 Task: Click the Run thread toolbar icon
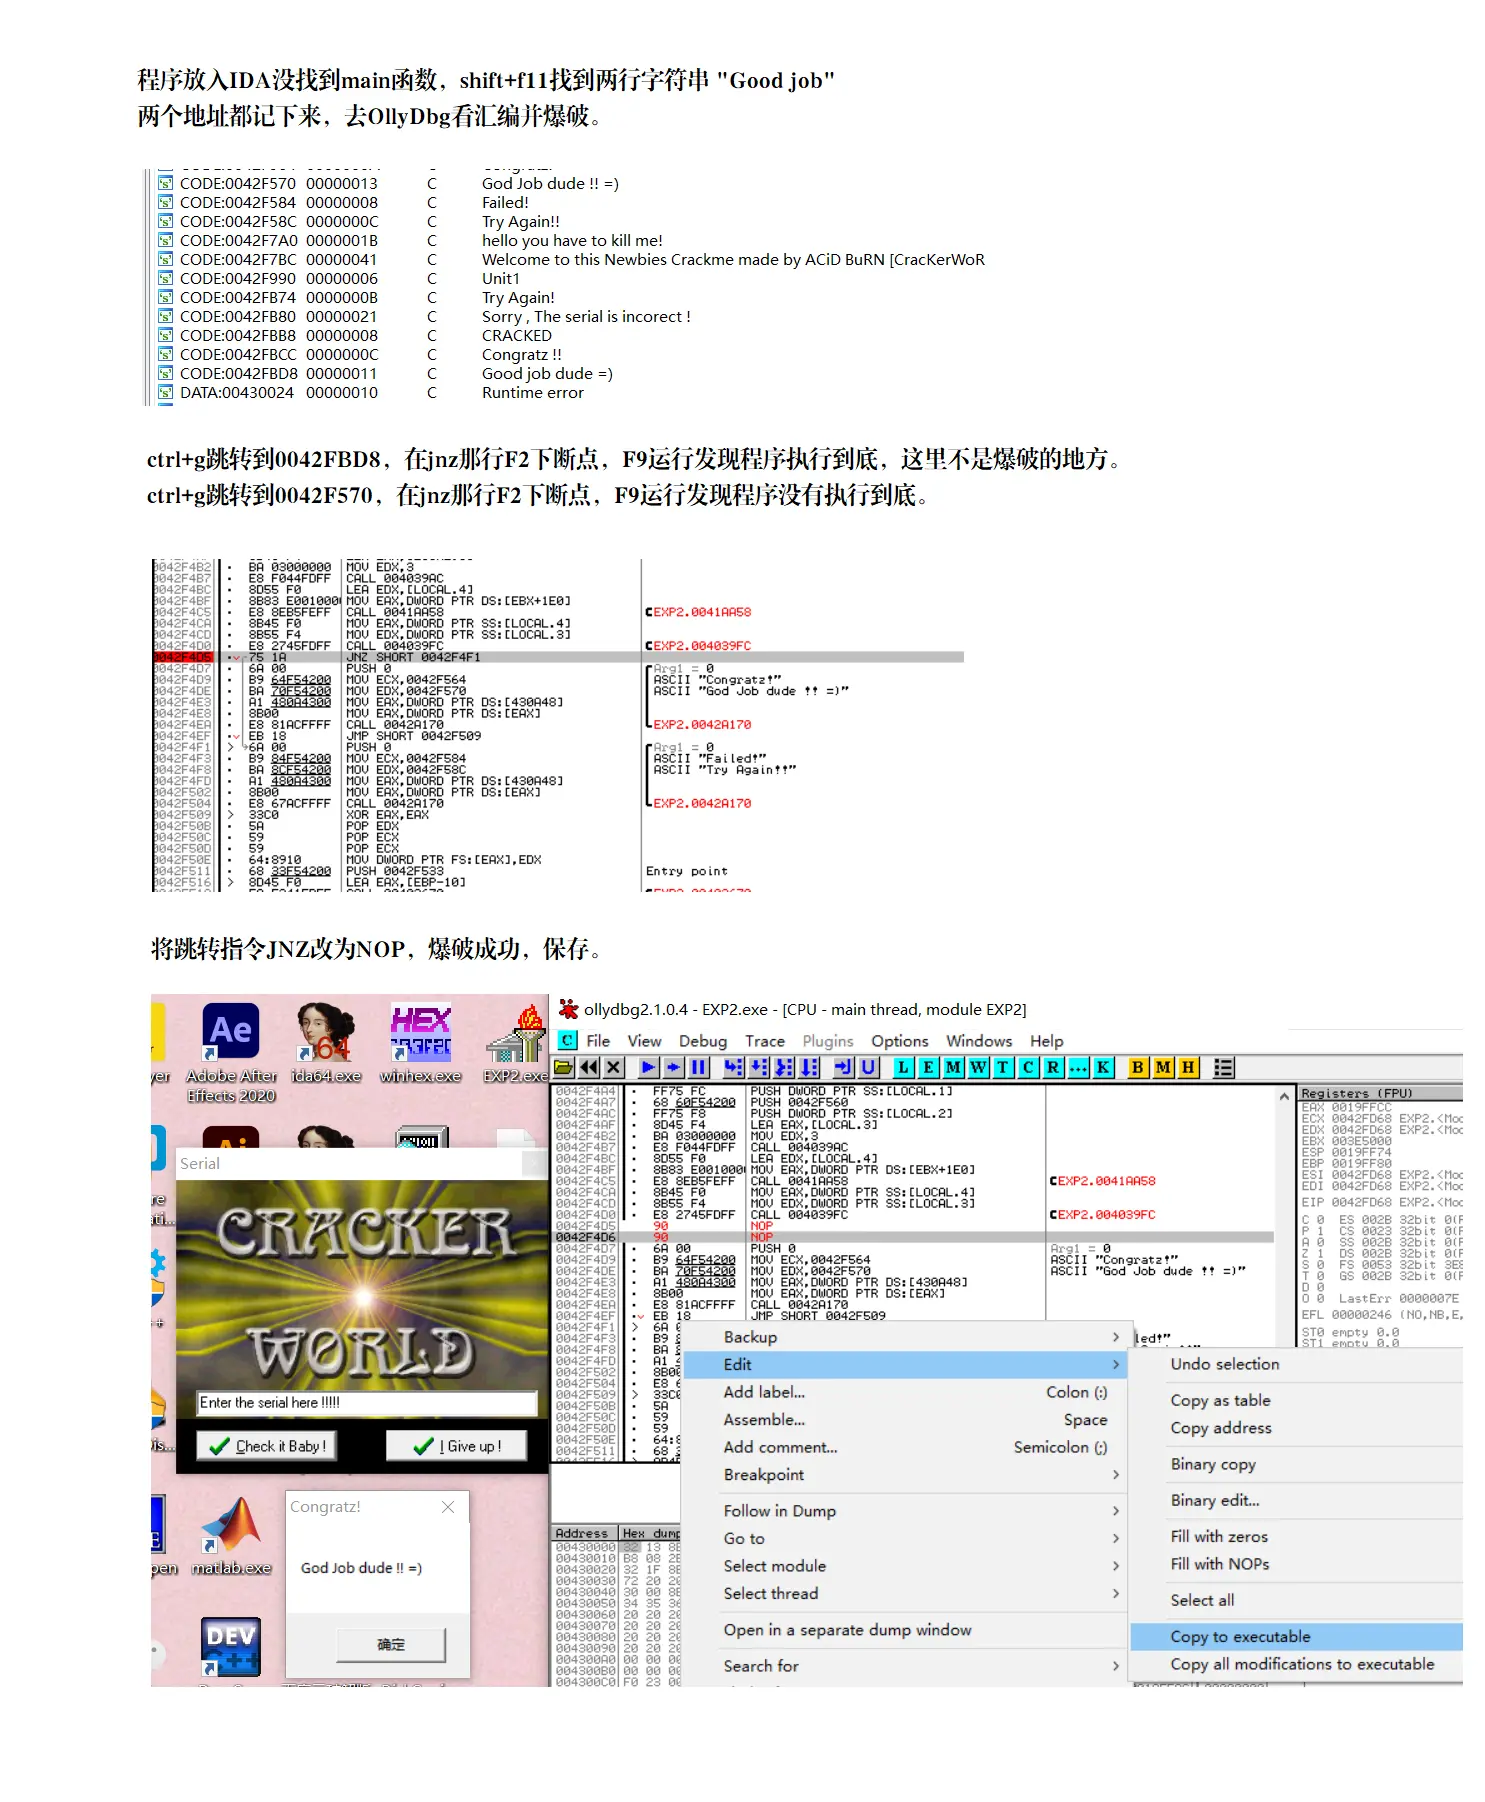coord(673,1067)
